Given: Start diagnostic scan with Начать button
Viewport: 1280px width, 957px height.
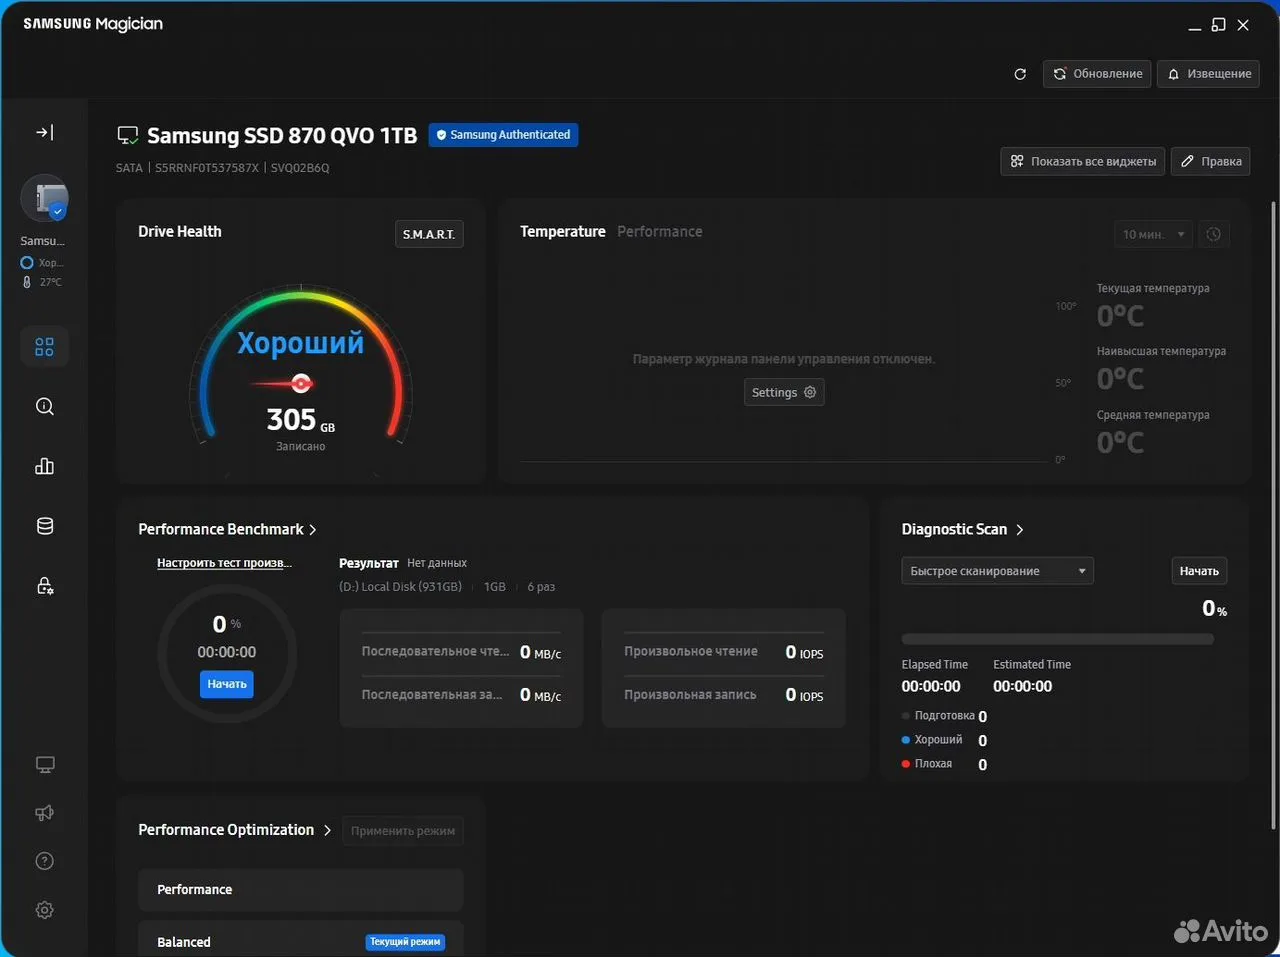Looking at the screenshot, I should [1199, 571].
